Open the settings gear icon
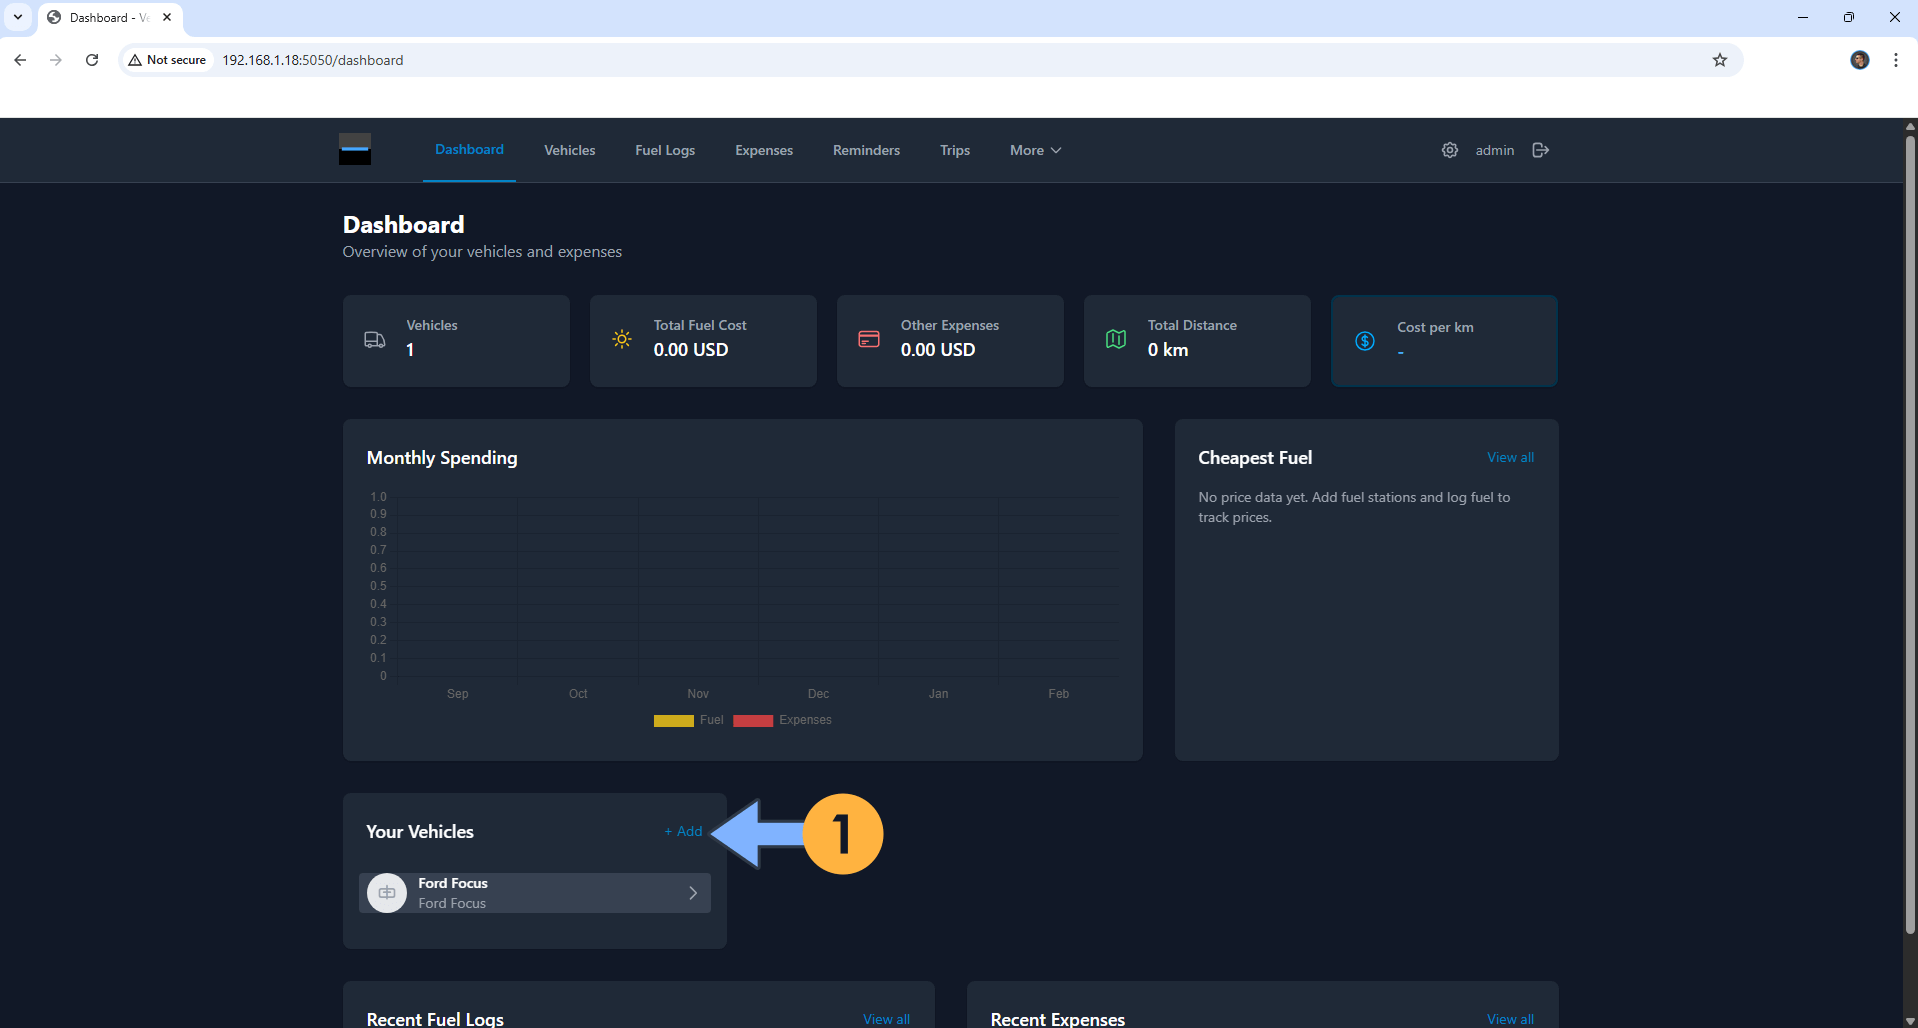This screenshot has height=1028, width=1918. pyautogui.click(x=1449, y=150)
